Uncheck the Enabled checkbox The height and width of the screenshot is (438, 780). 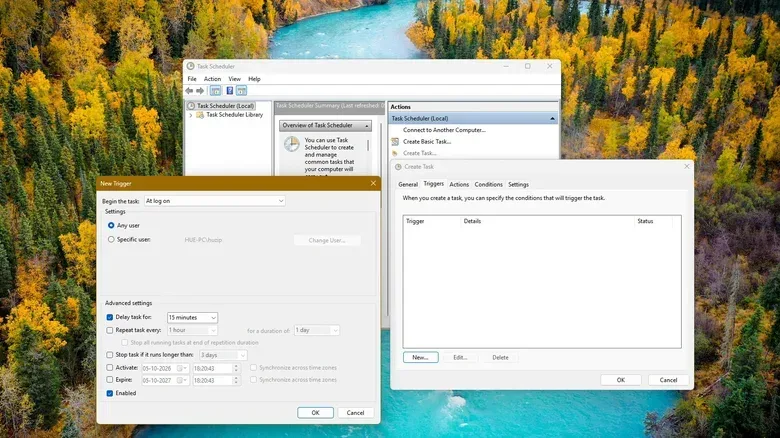pyautogui.click(x=109, y=393)
